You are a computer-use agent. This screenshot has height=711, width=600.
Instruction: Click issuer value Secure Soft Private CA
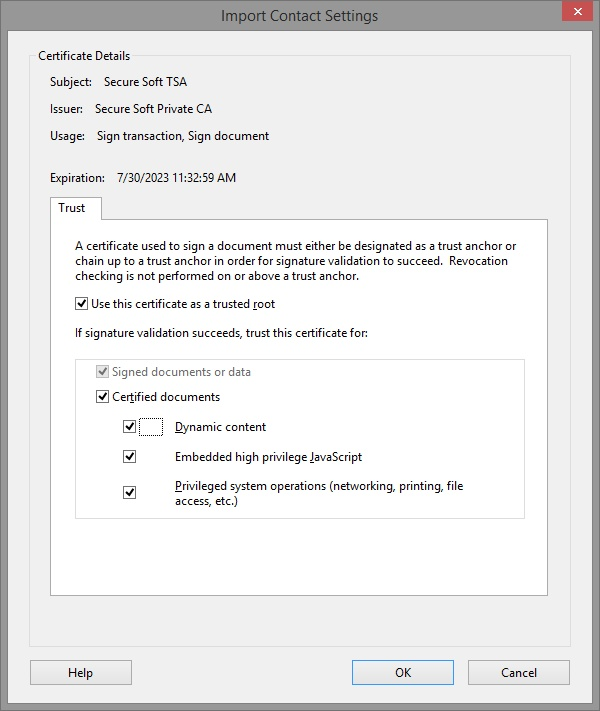153,109
